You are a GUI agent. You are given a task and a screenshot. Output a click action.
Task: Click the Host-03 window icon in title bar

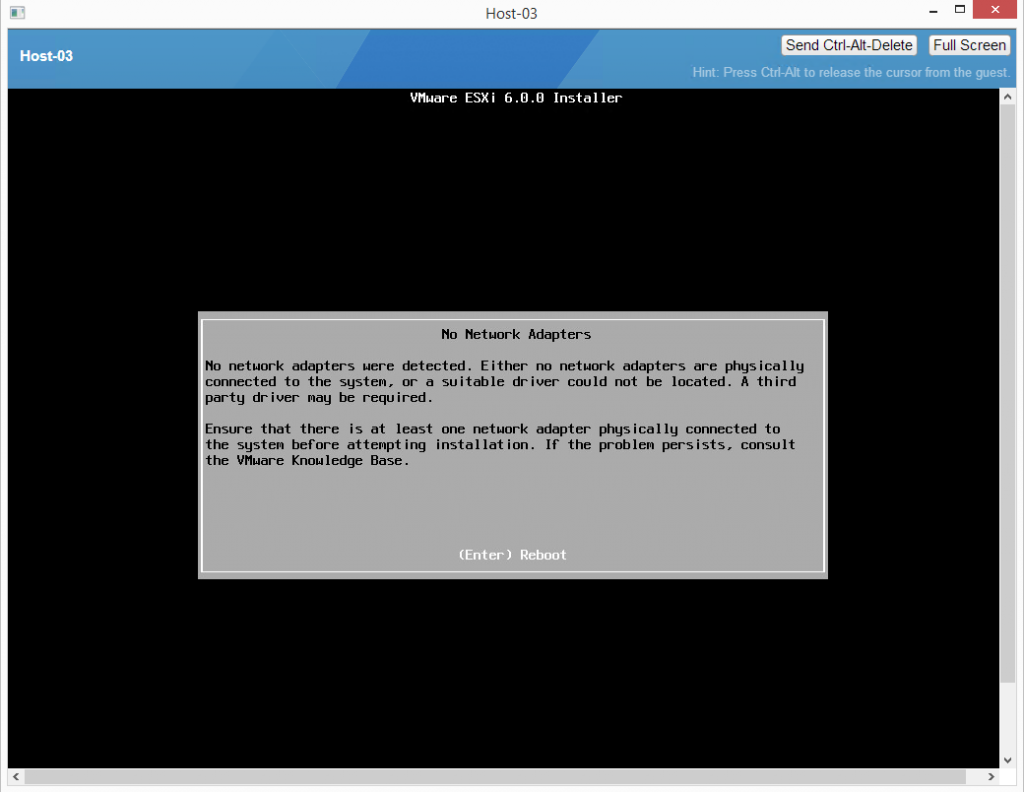point(18,12)
